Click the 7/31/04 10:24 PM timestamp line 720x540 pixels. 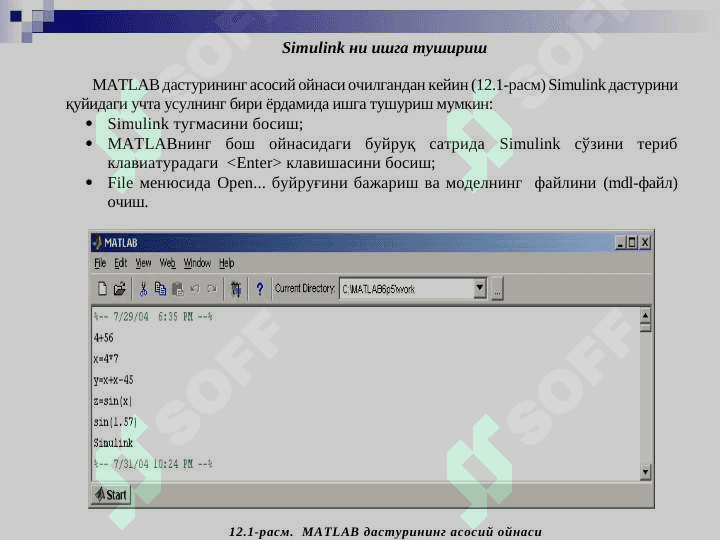[153, 464]
